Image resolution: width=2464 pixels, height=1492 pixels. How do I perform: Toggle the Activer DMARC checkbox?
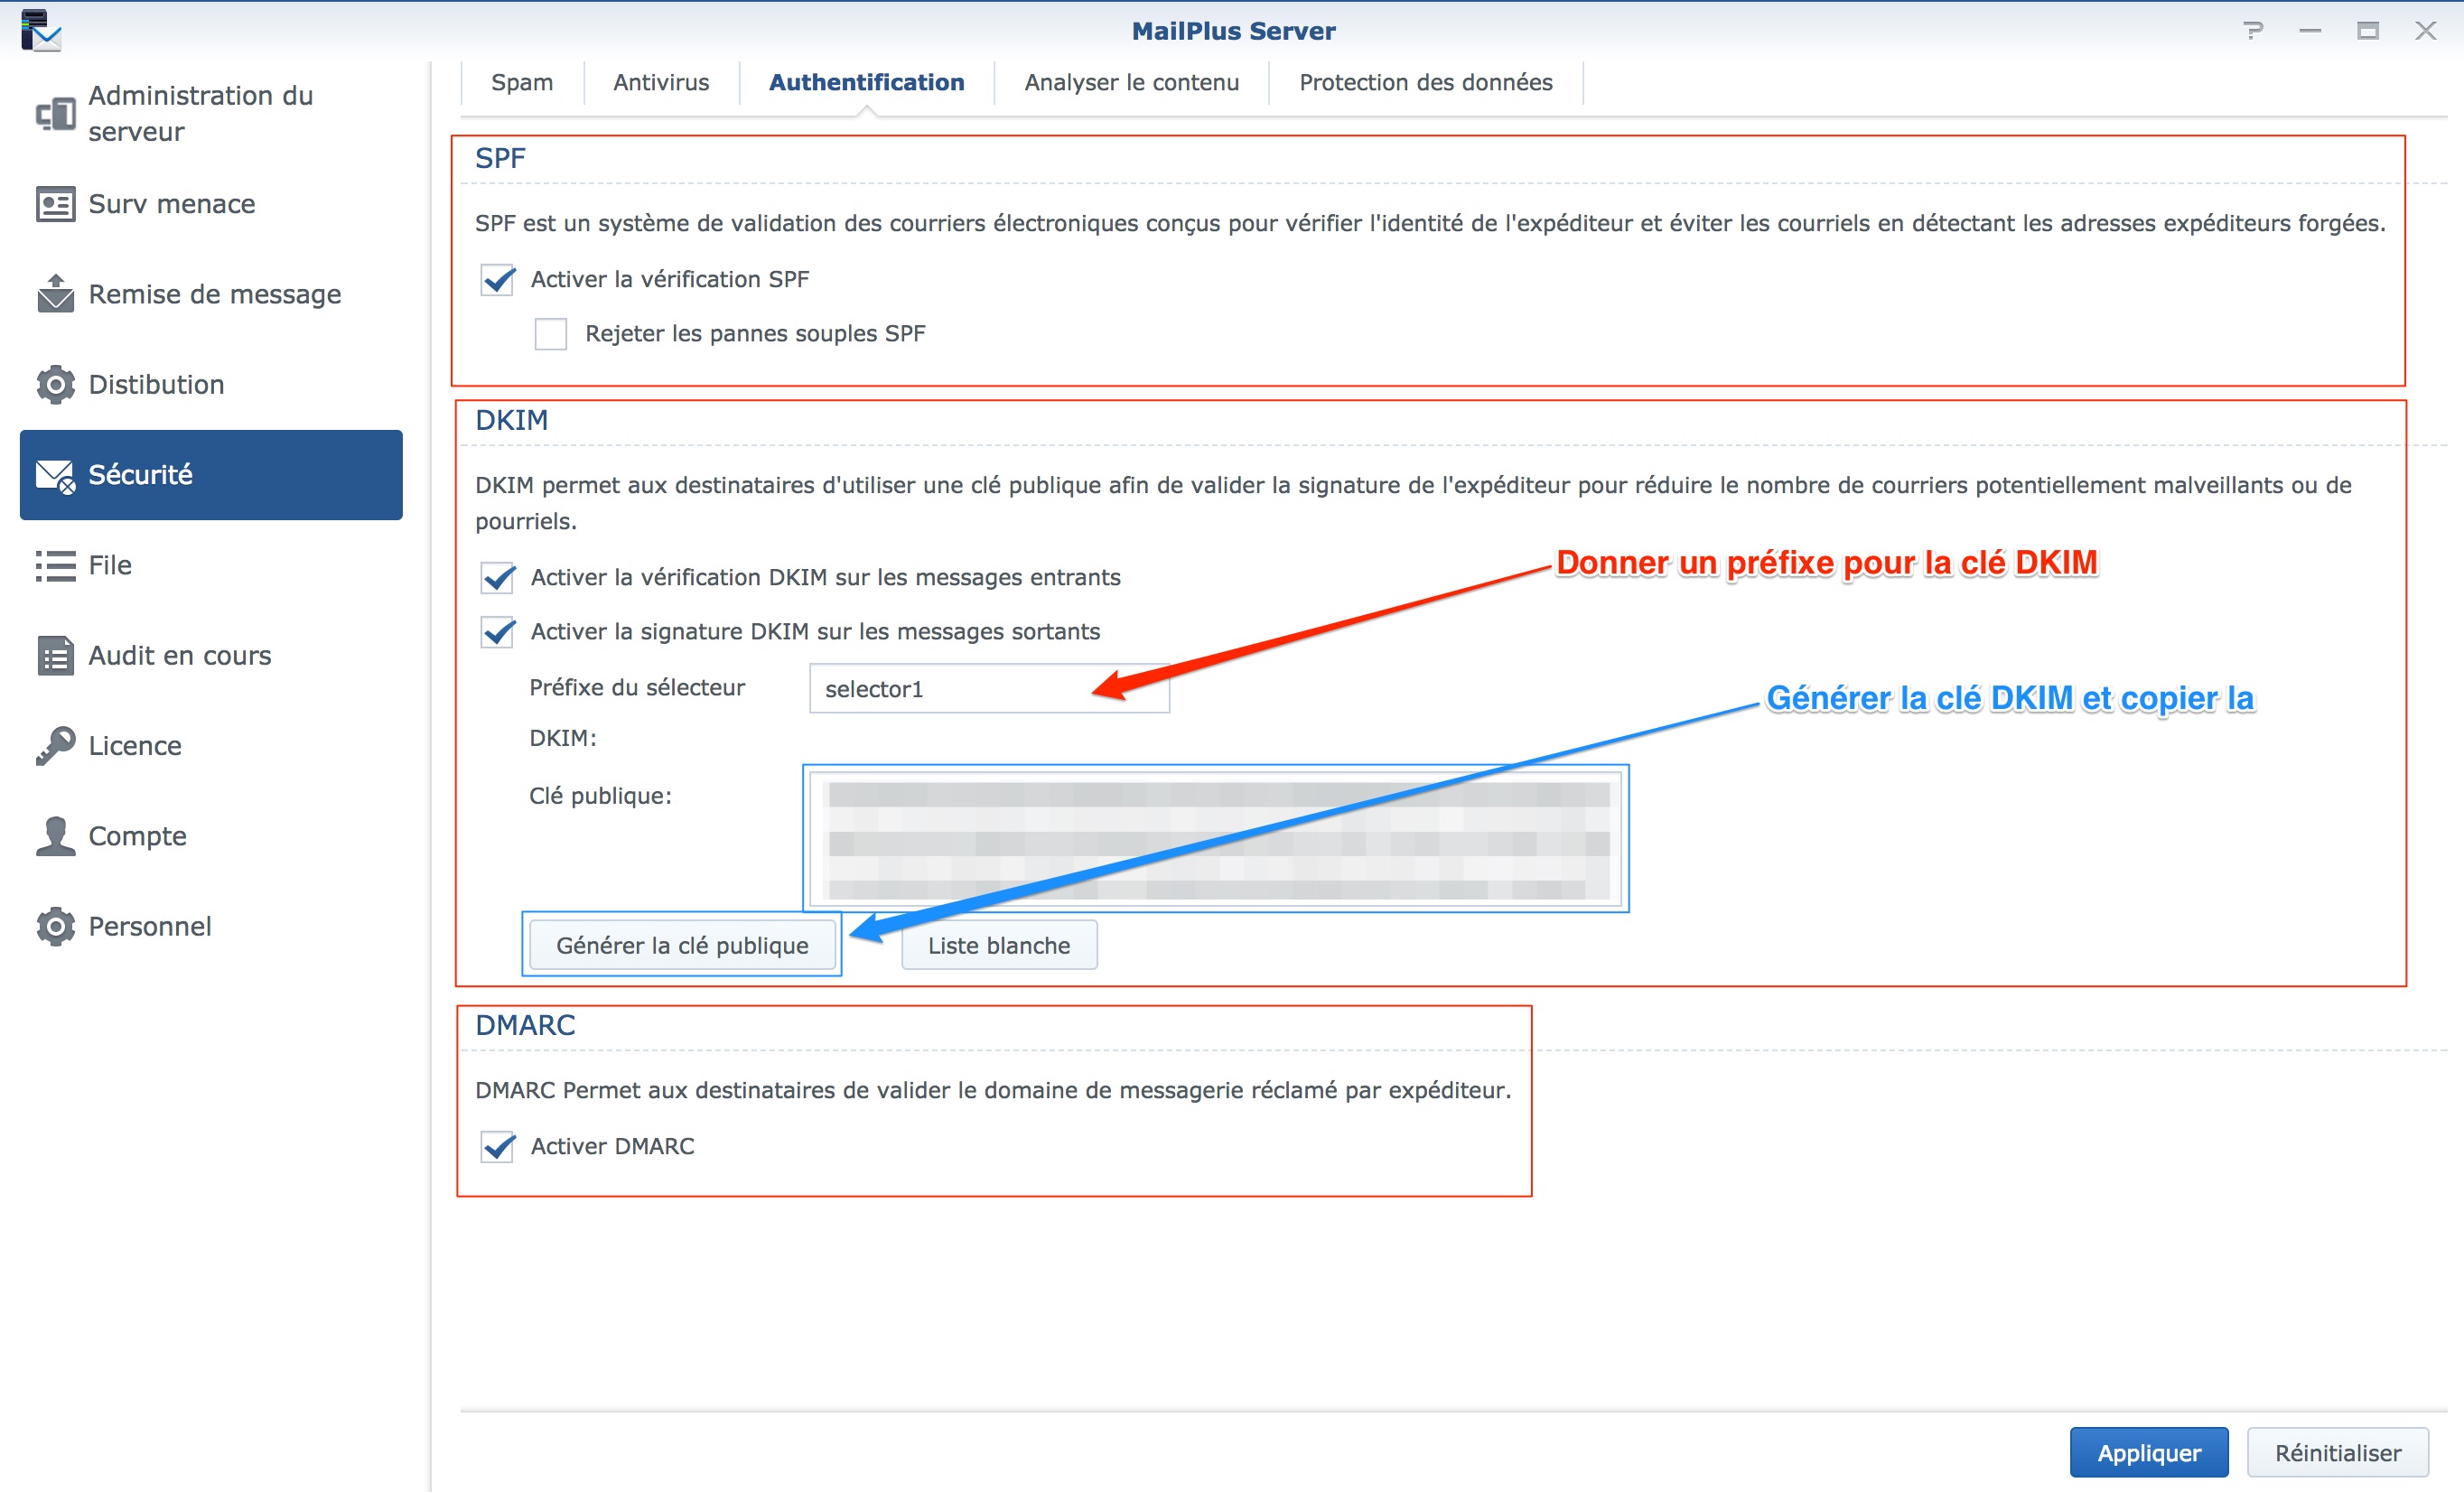click(x=498, y=1146)
